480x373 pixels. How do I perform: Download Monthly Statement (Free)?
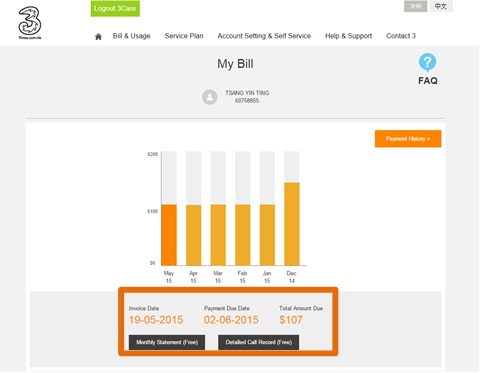pos(167,342)
